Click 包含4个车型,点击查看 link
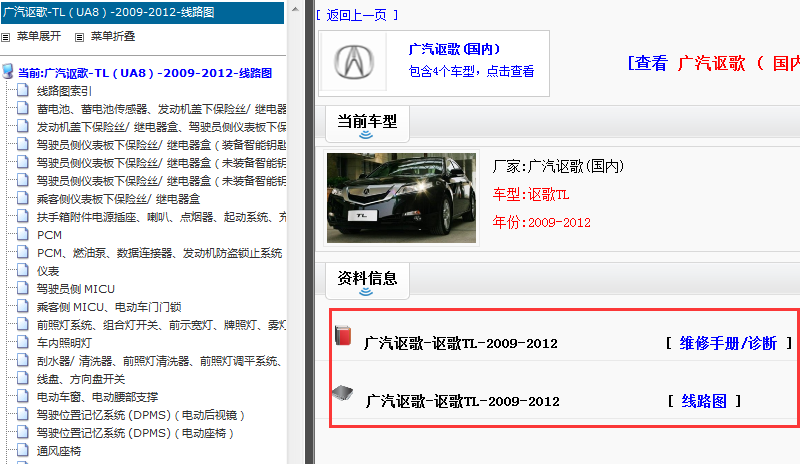Viewport: 800px width, 464px height. tap(471, 71)
